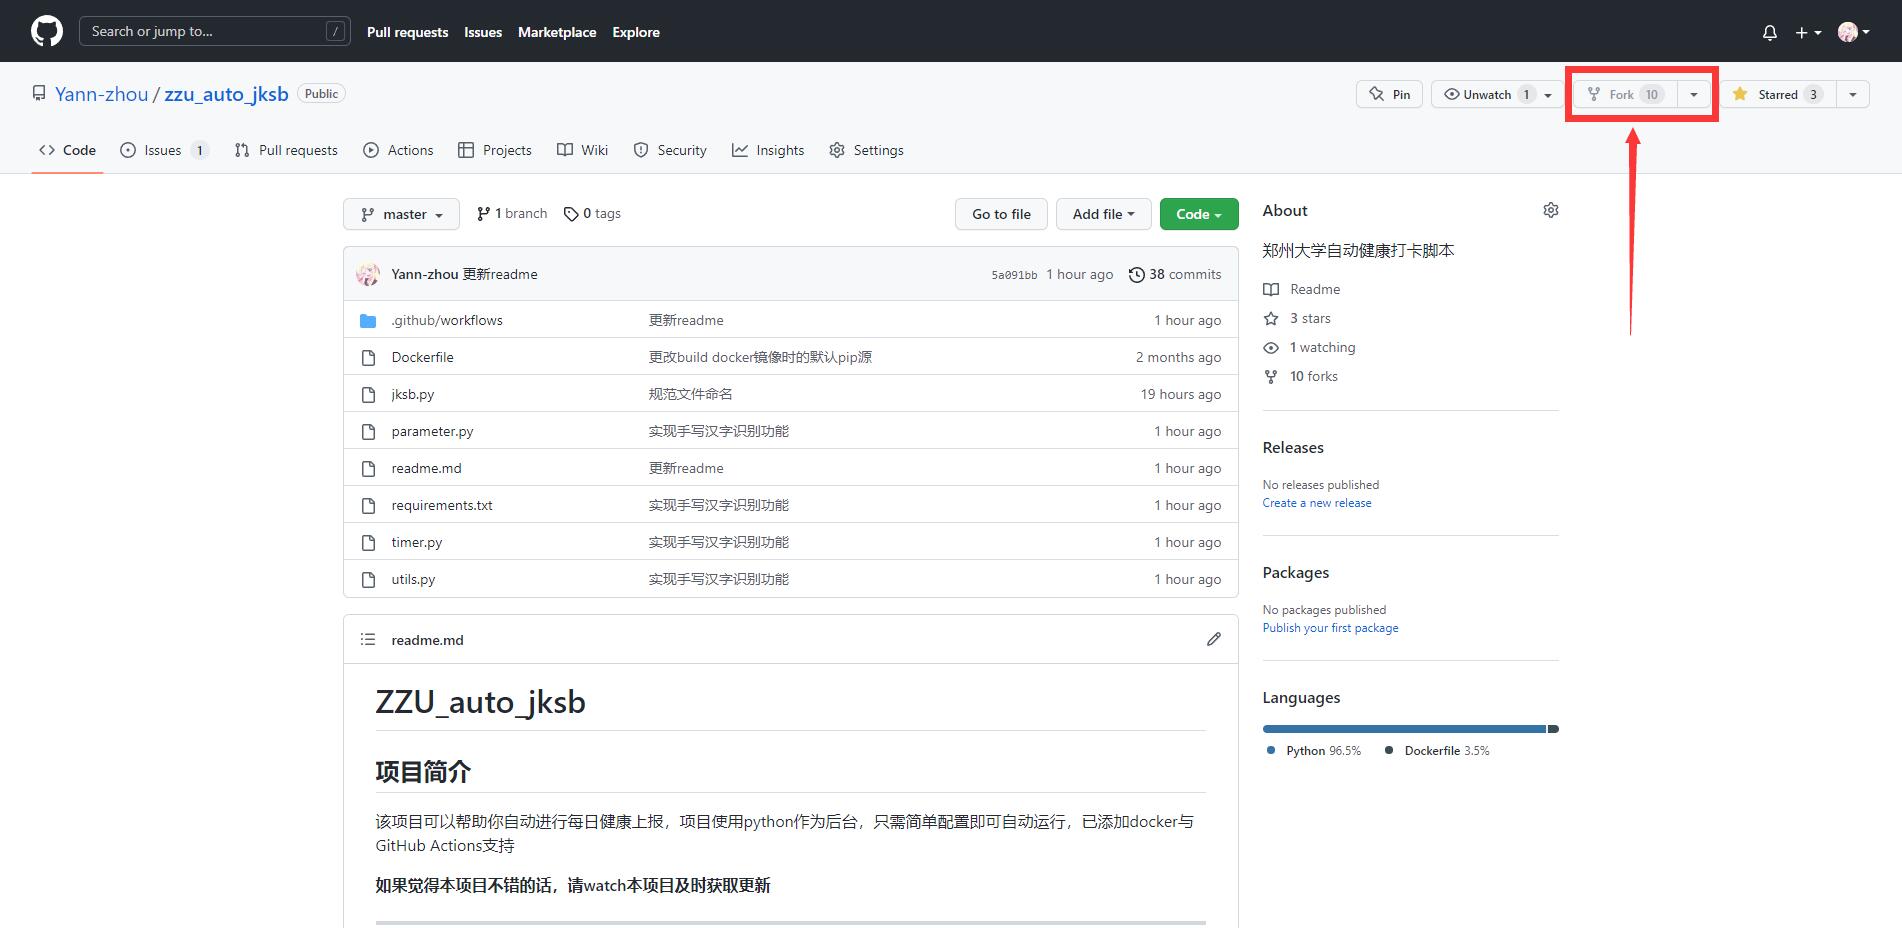Open utils.py file
Viewport: 1902px width, 928px height.
[413, 579]
